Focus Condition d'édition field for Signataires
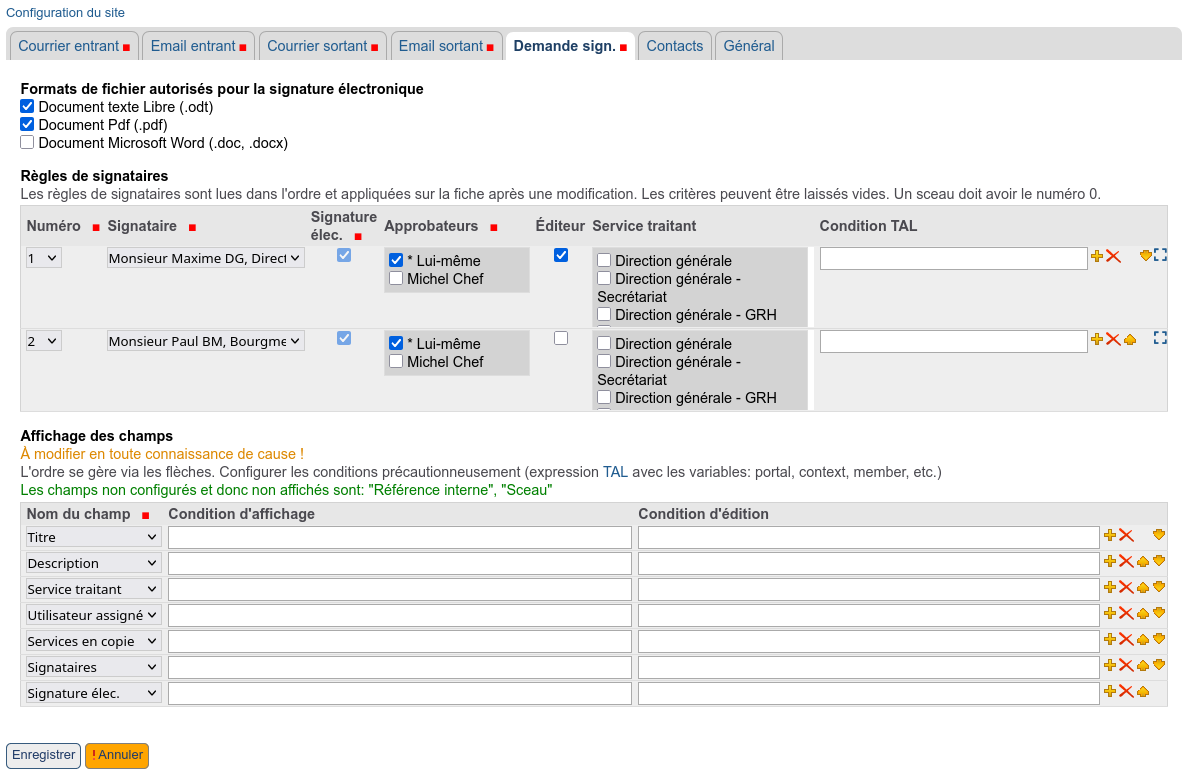Viewport: 1186px width, 773px height. [868, 667]
